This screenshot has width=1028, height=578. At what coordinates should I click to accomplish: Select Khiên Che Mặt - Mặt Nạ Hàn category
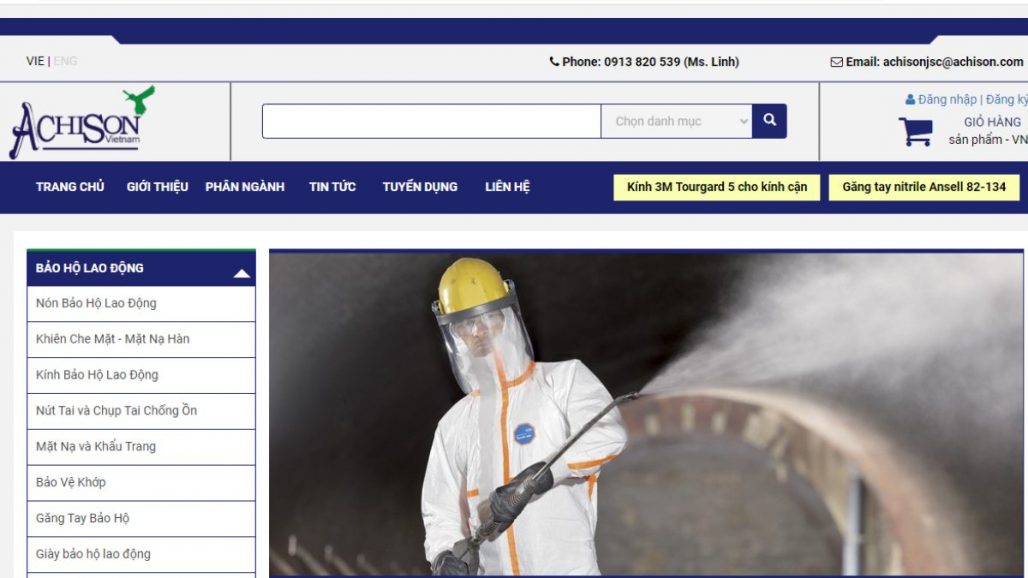(x=141, y=339)
